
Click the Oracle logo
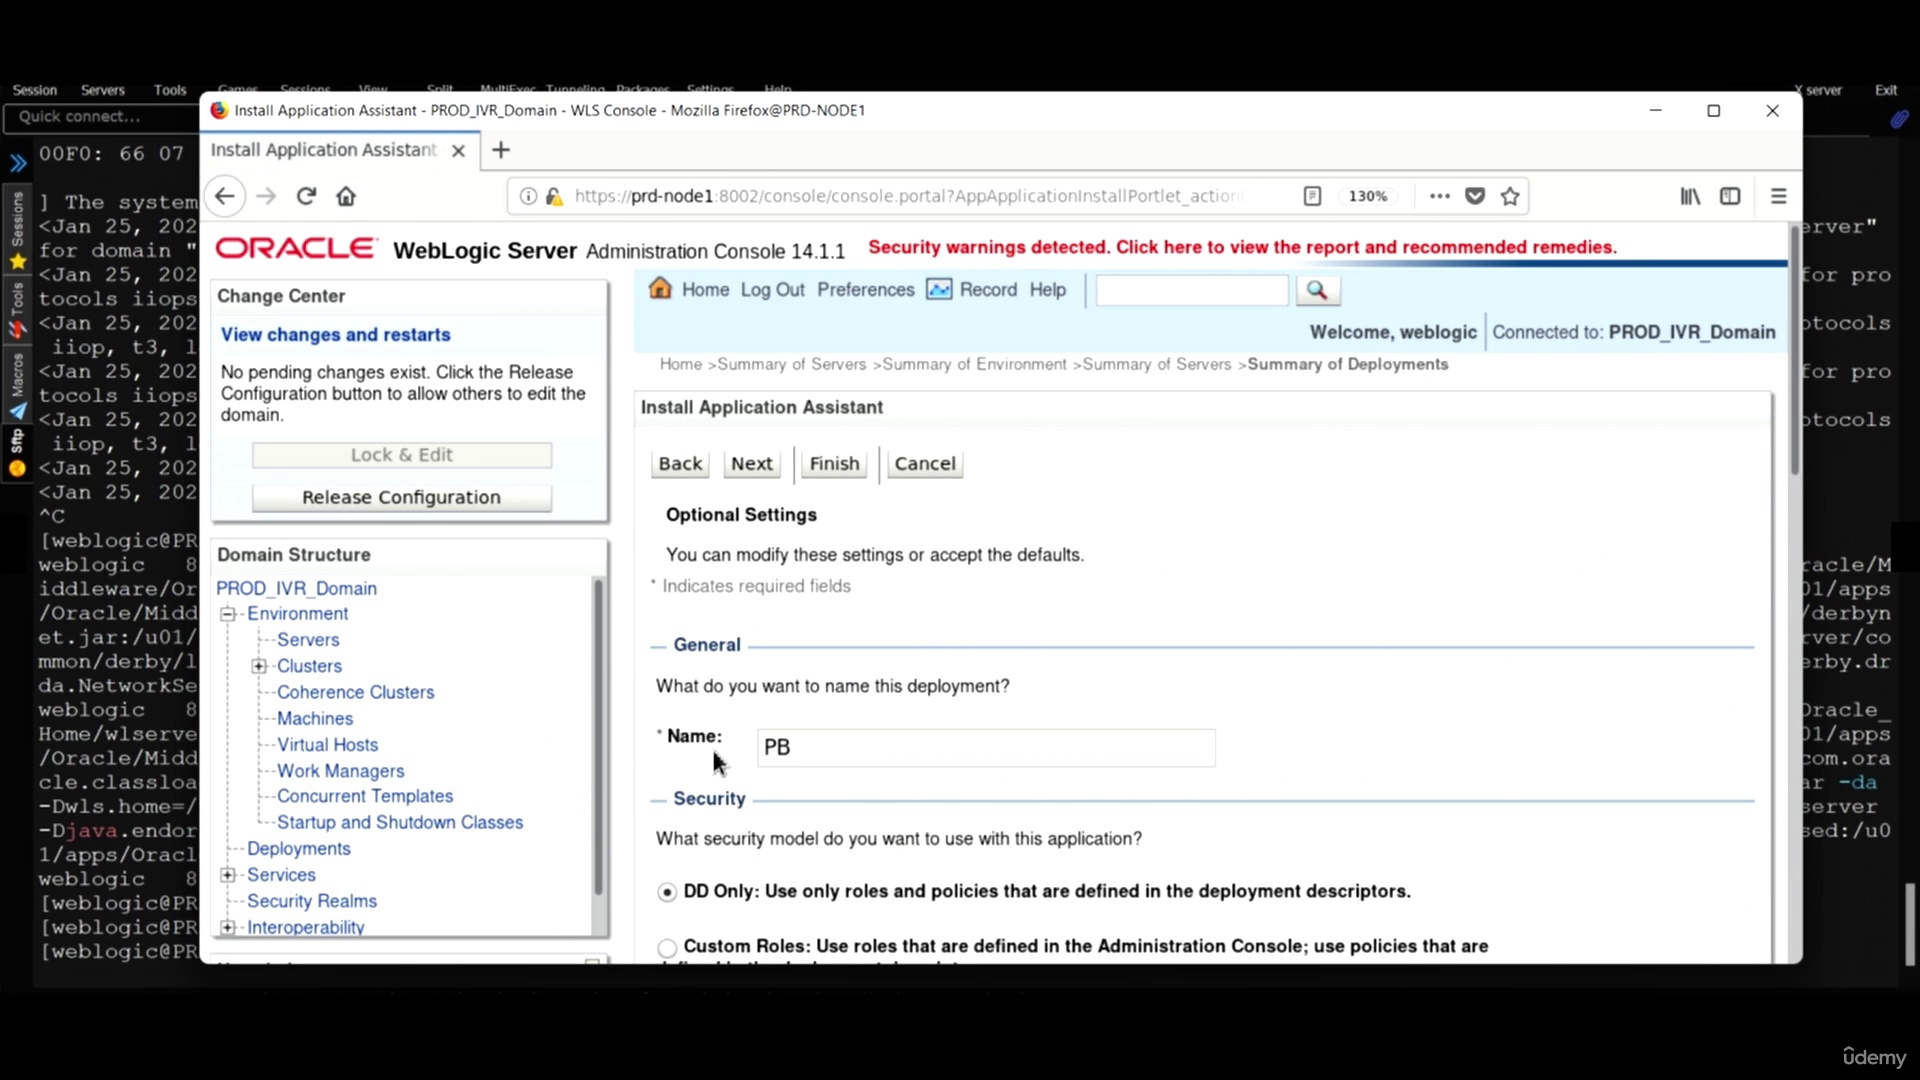point(296,248)
